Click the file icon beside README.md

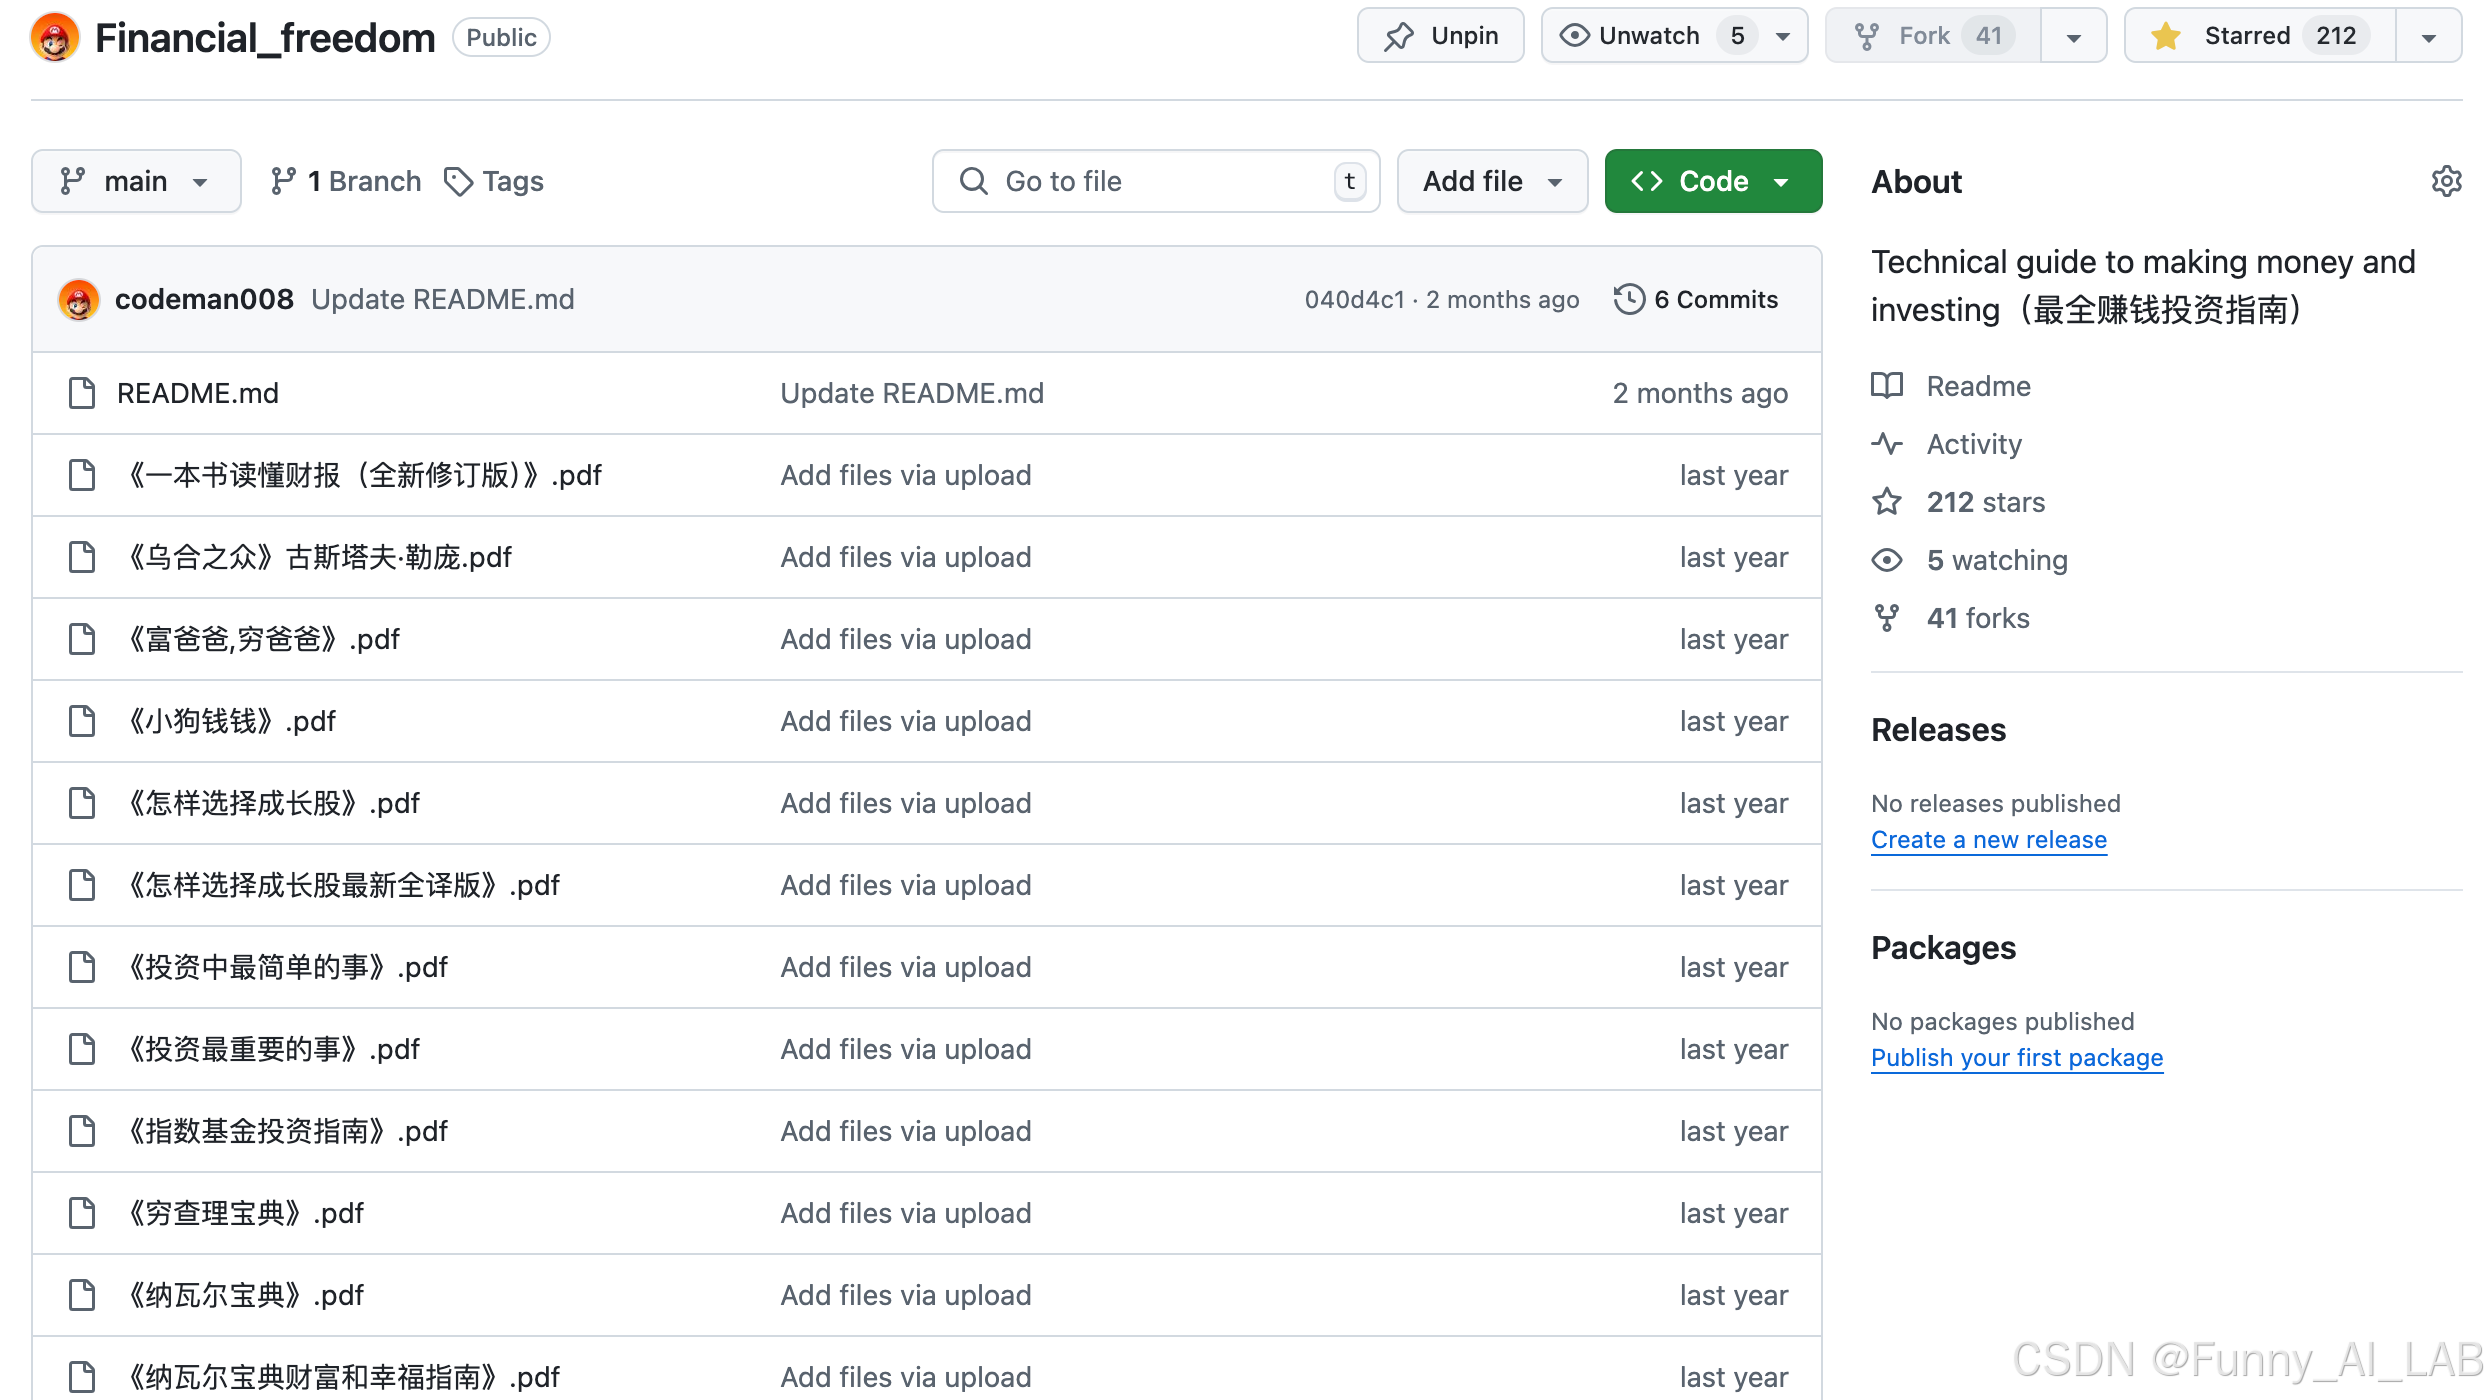coord(82,393)
